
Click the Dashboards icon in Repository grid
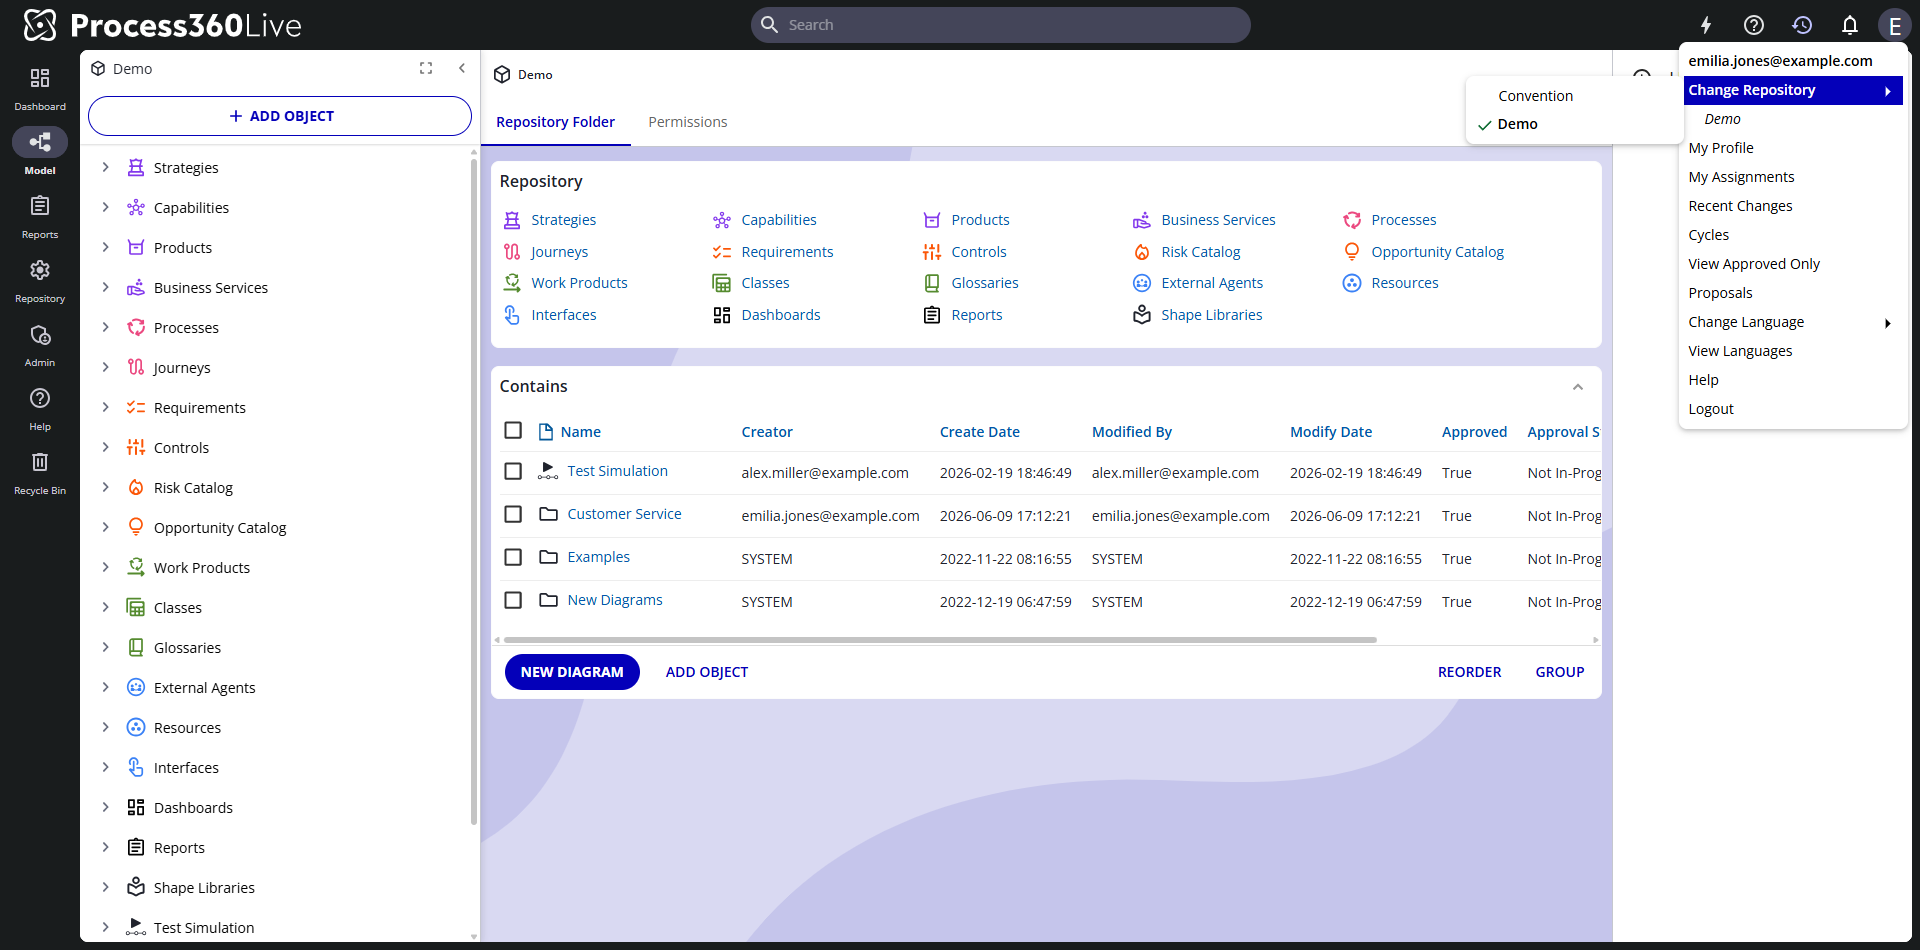(x=722, y=315)
